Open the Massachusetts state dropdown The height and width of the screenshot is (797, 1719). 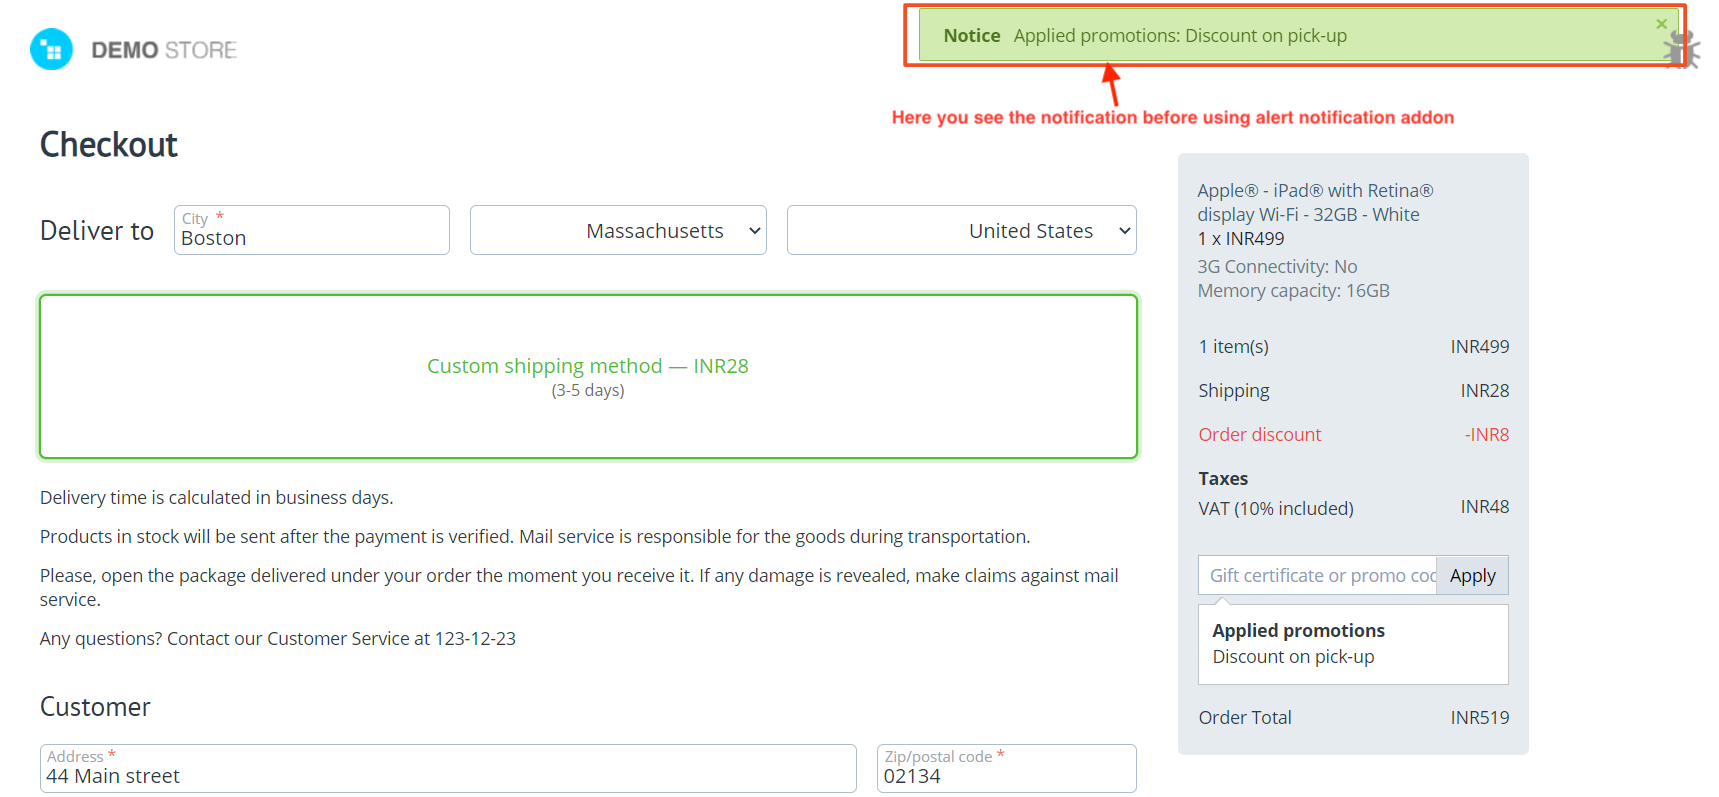pyautogui.click(x=618, y=230)
